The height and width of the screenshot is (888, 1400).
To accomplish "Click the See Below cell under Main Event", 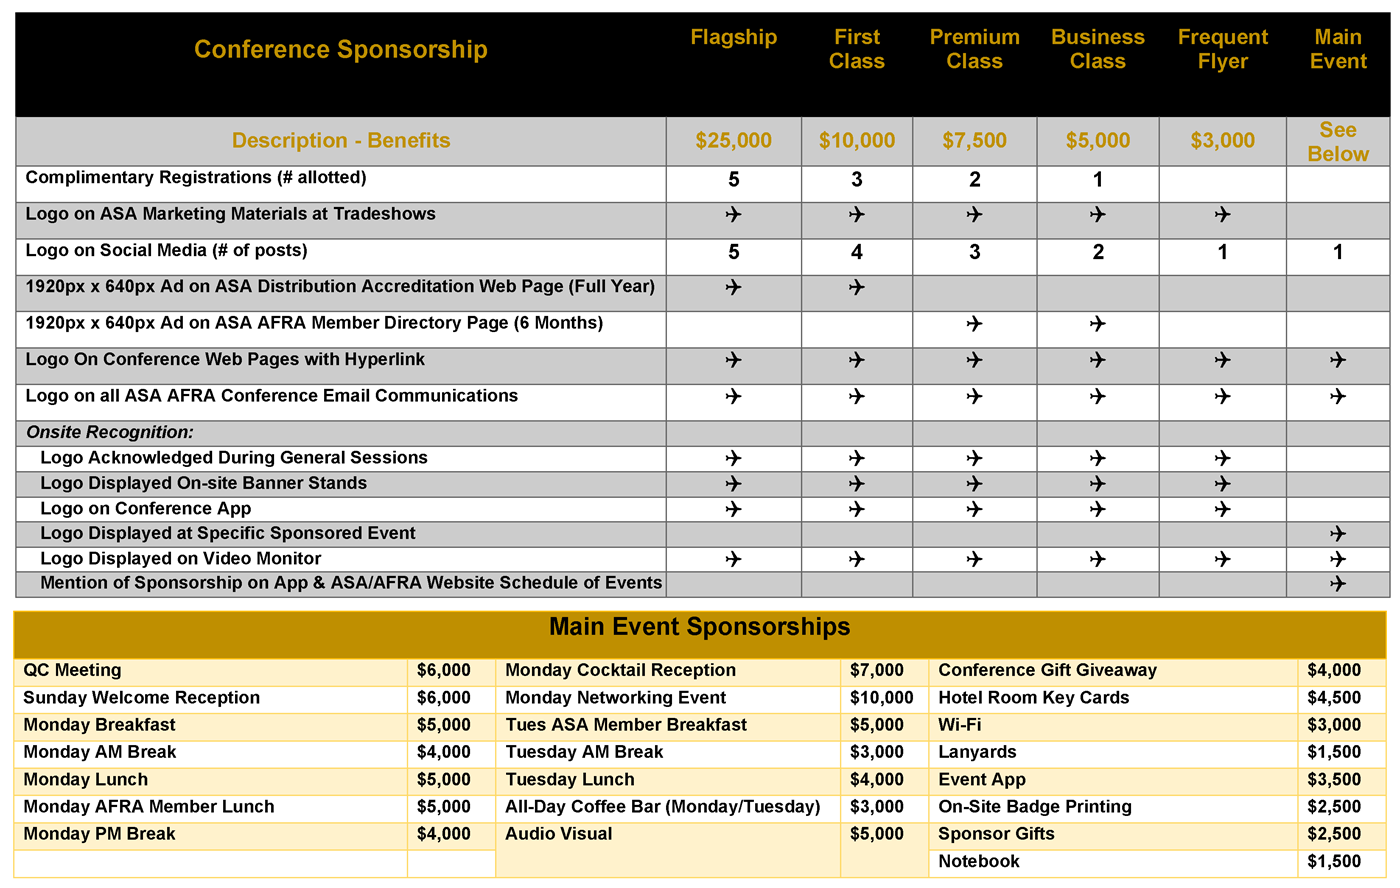I will 1337,142.
